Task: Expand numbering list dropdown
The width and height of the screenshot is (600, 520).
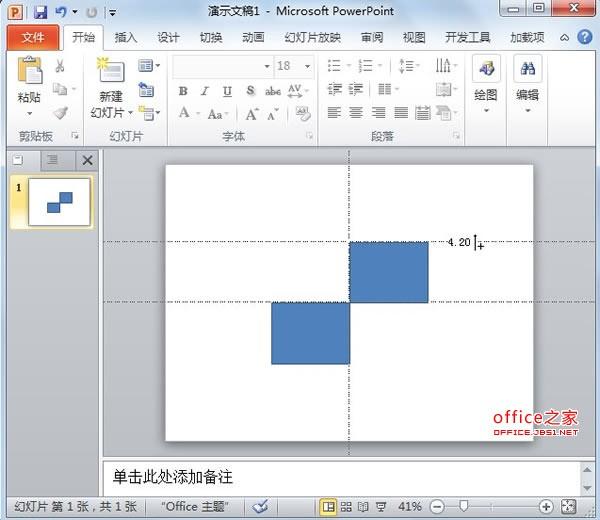Action: [x=380, y=66]
